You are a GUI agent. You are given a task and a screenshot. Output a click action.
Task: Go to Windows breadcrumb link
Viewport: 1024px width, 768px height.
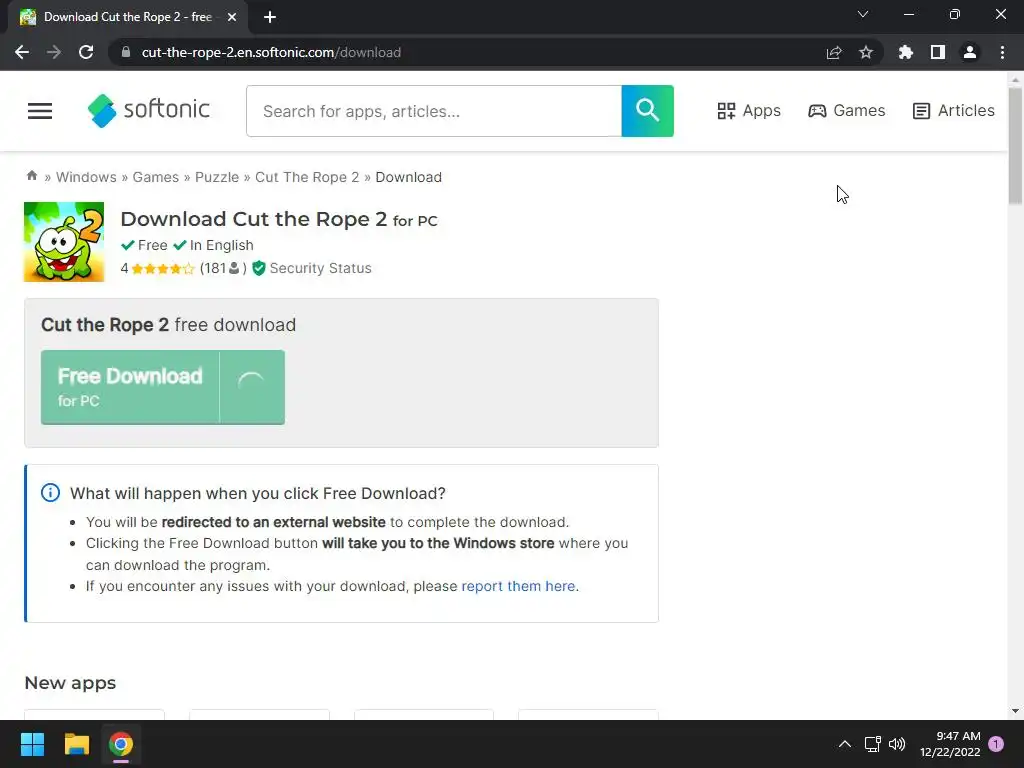click(86, 177)
